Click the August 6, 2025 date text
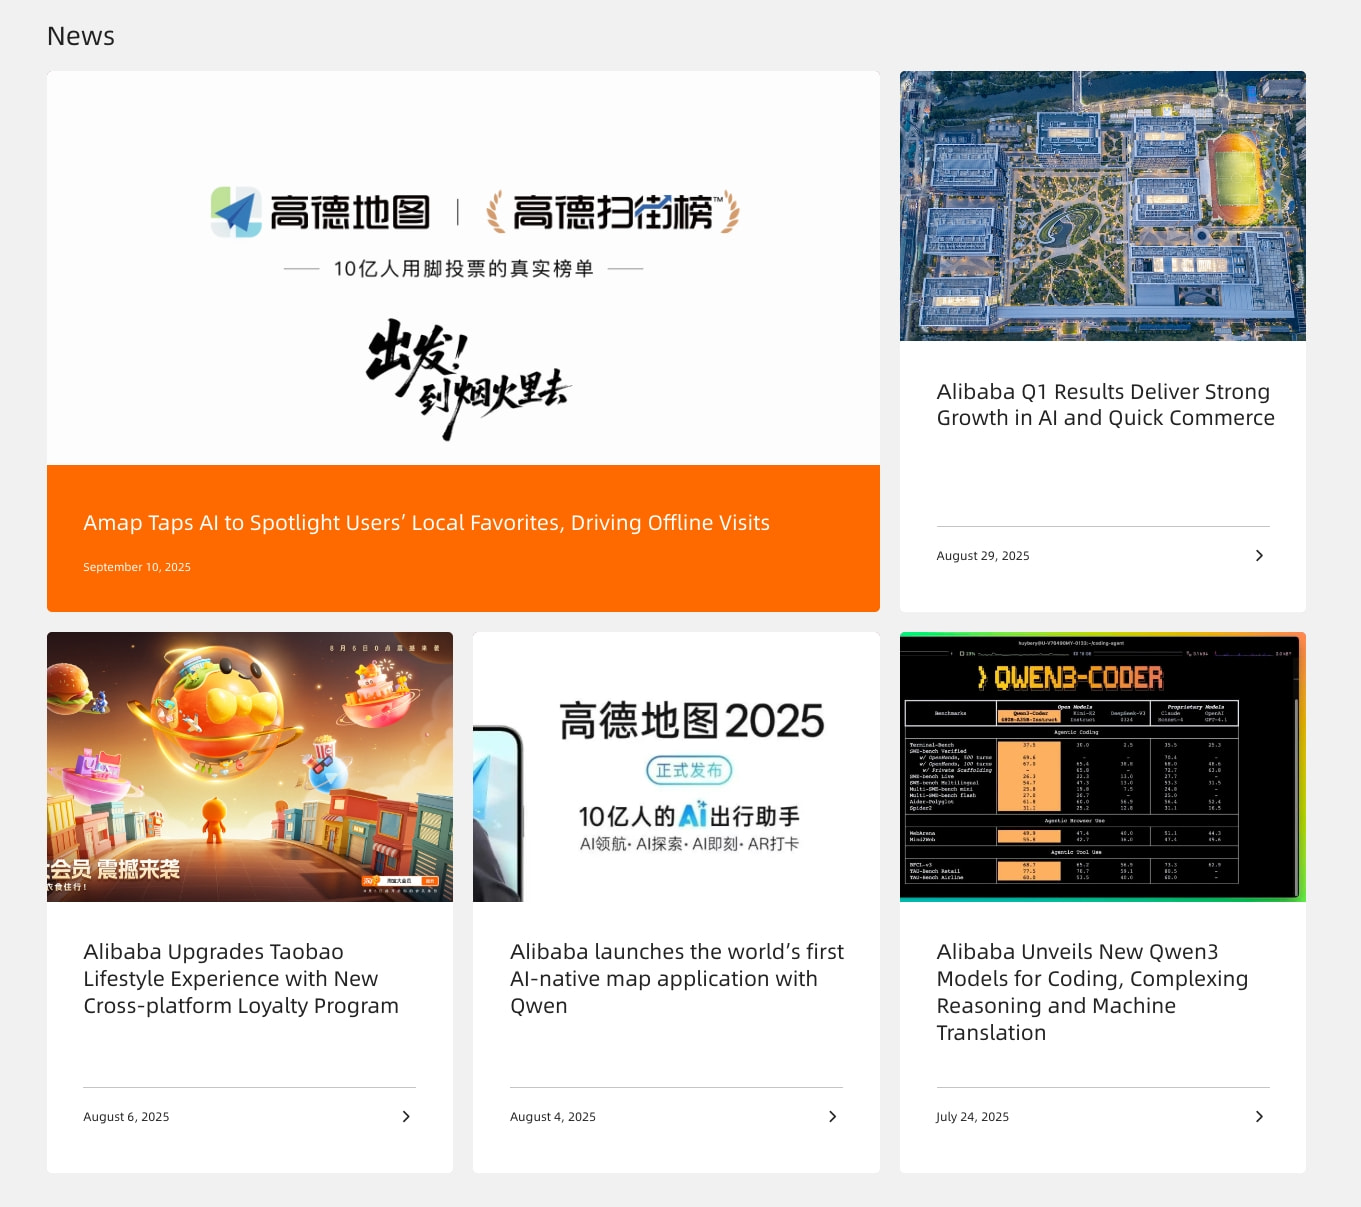Viewport: 1361px width, 1207px height. (126, 1117)
